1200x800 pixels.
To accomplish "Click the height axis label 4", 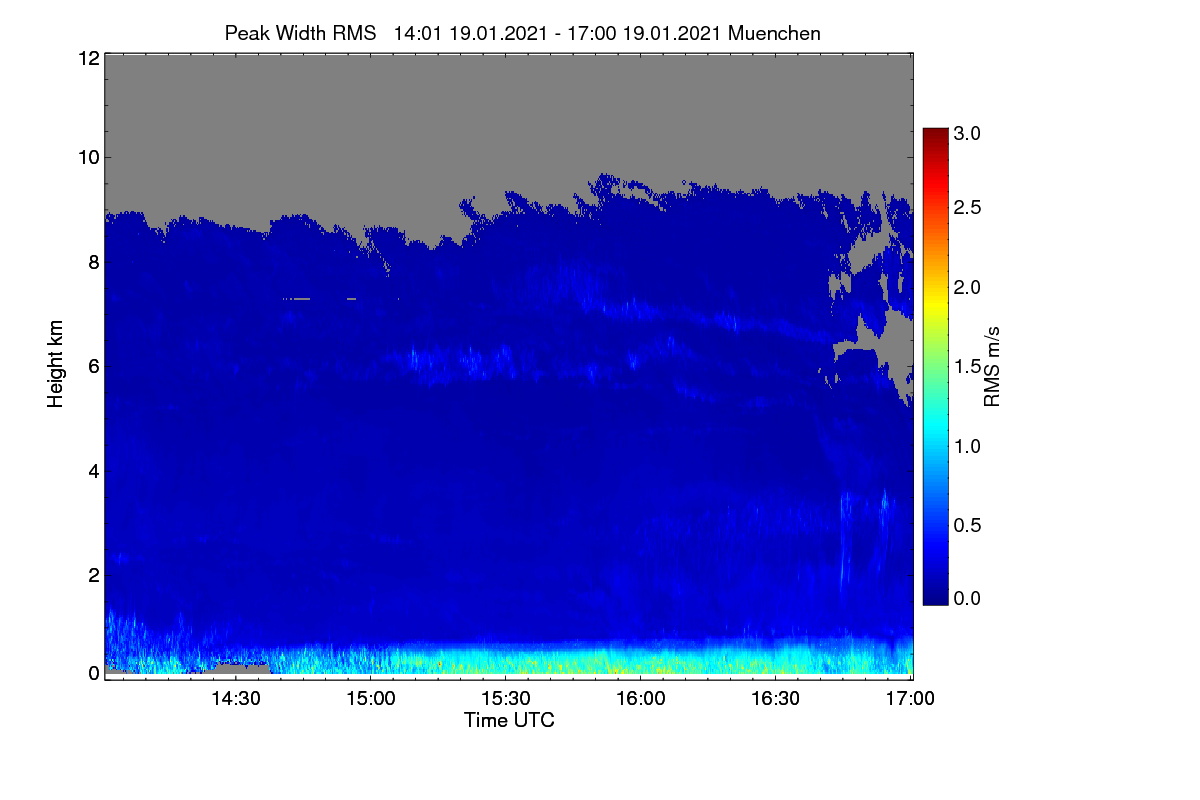I will point(92,470).
